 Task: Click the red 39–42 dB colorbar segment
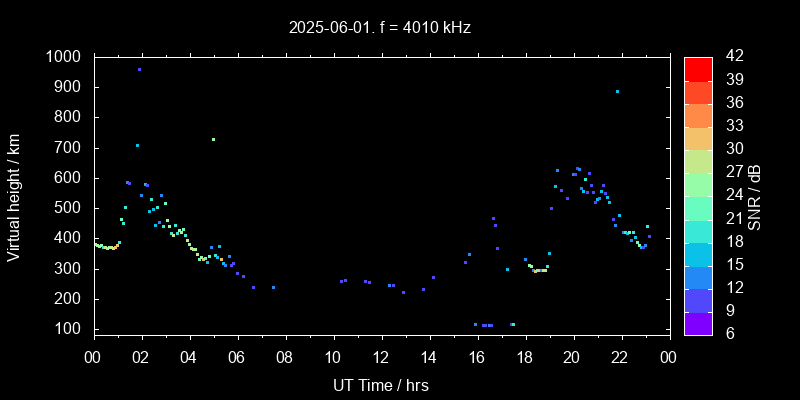point(698,68)
